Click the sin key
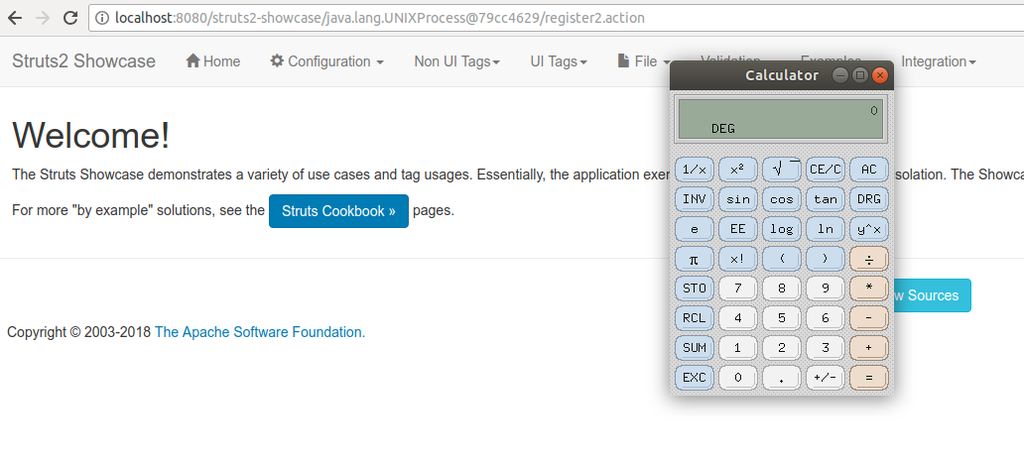 point(737,199)
